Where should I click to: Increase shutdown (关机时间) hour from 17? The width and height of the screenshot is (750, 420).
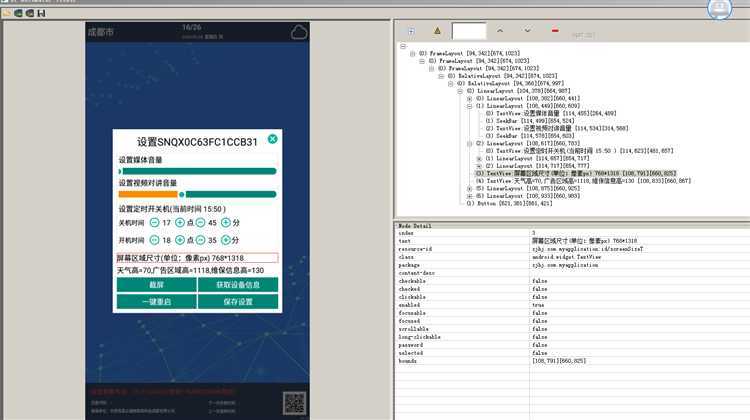(180, 222)
